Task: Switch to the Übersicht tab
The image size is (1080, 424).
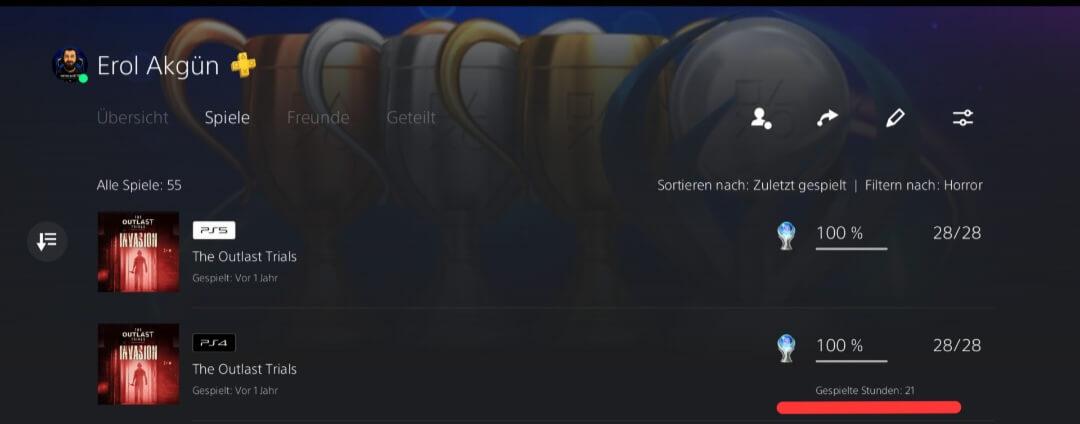Action: point(132,118)
